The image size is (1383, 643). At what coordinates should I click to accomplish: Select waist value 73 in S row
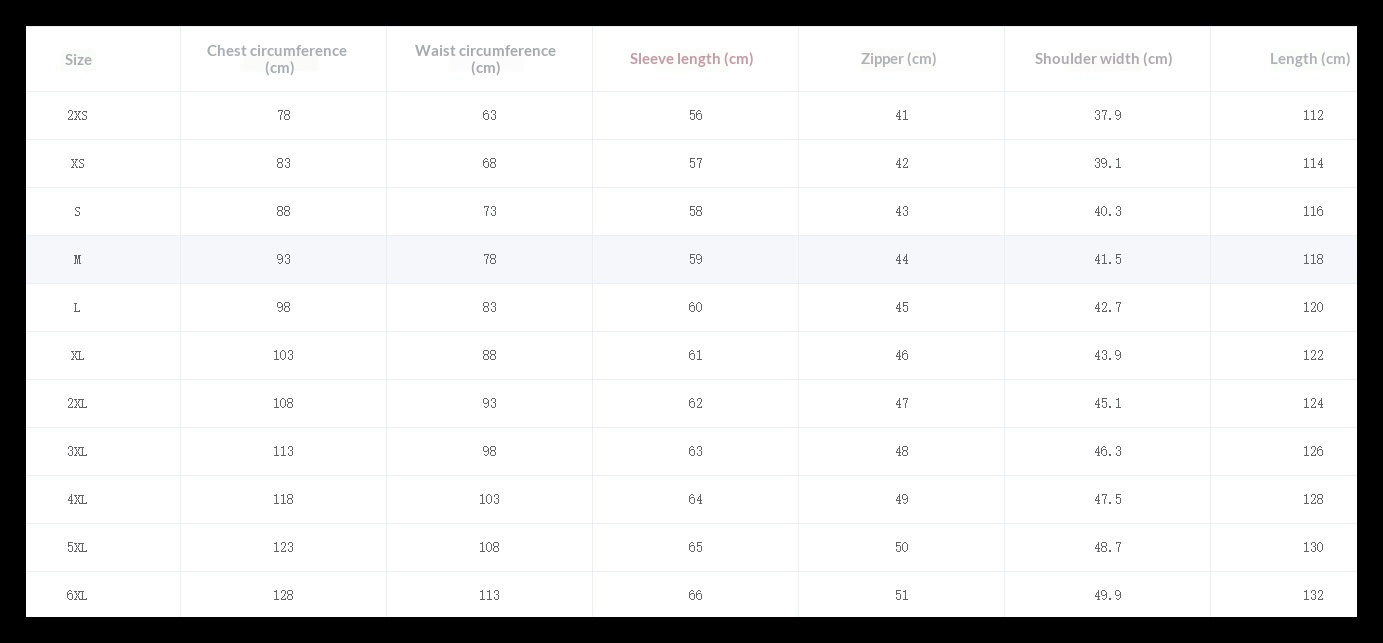pyautogui.click(x=489, y=211)
